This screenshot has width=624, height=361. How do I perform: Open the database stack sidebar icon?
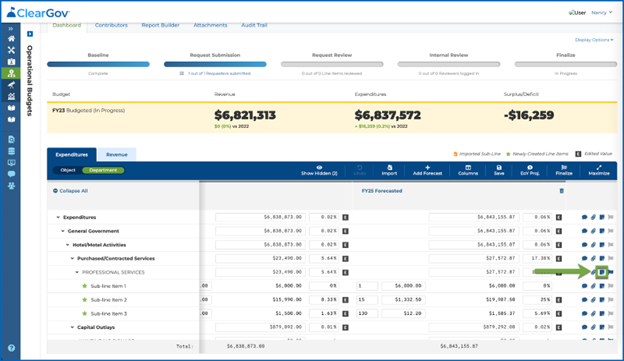11,151
